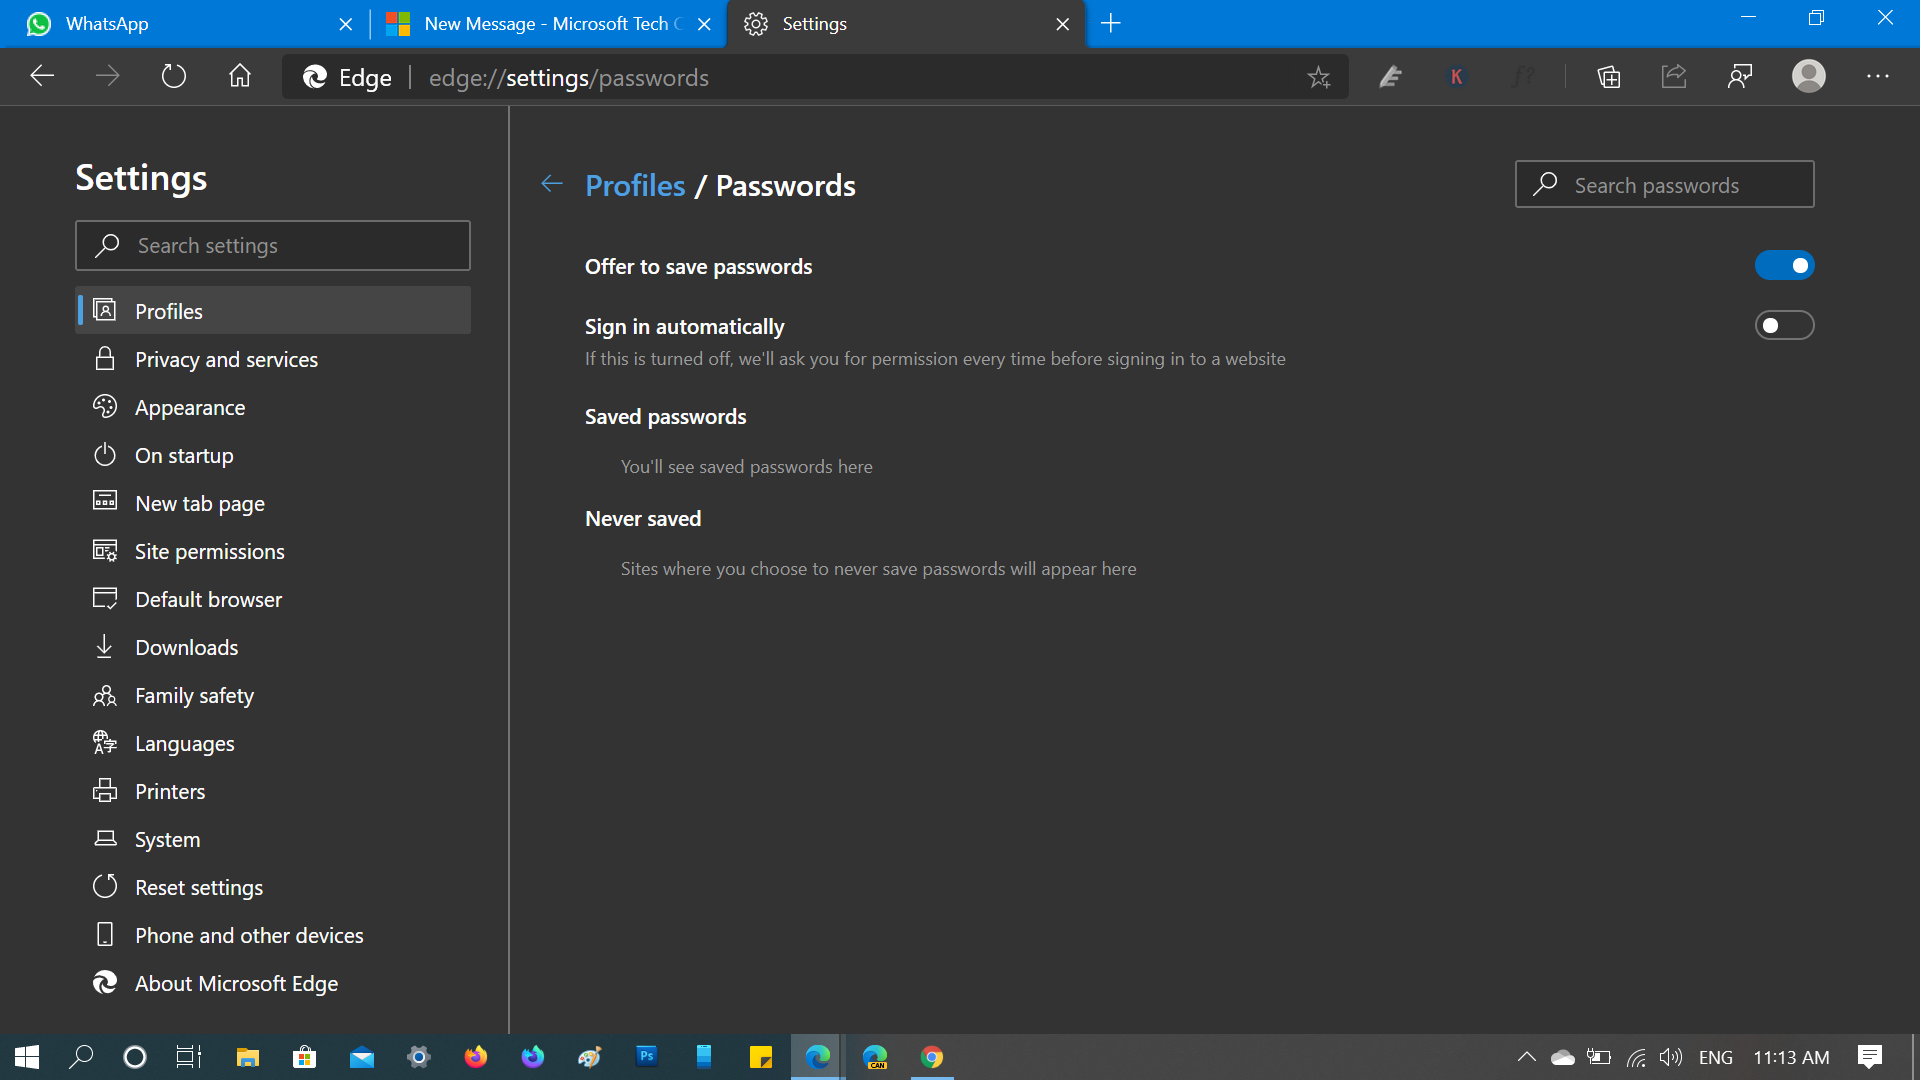Click the Share icon in the browser toolbar
This screenshot has height=1080, width=1920.
point(1674,76)
